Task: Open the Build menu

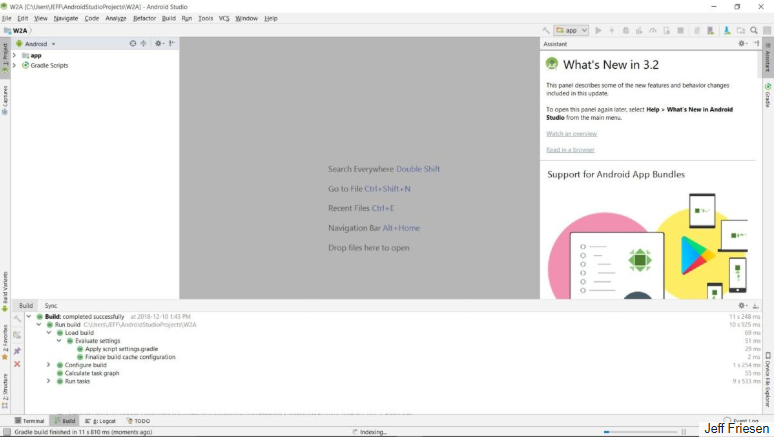Action: pyautogui.click(x=169, y=18)
